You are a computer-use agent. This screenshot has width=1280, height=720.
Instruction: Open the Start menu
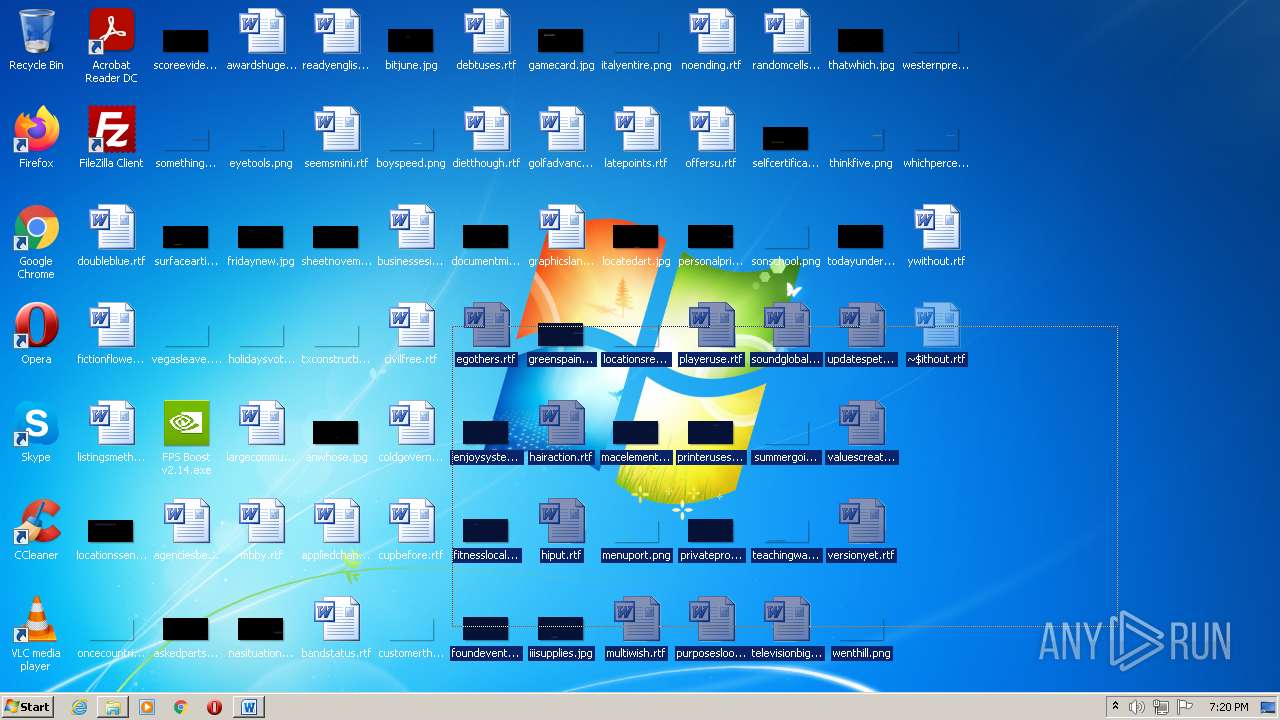pos(27,707)
